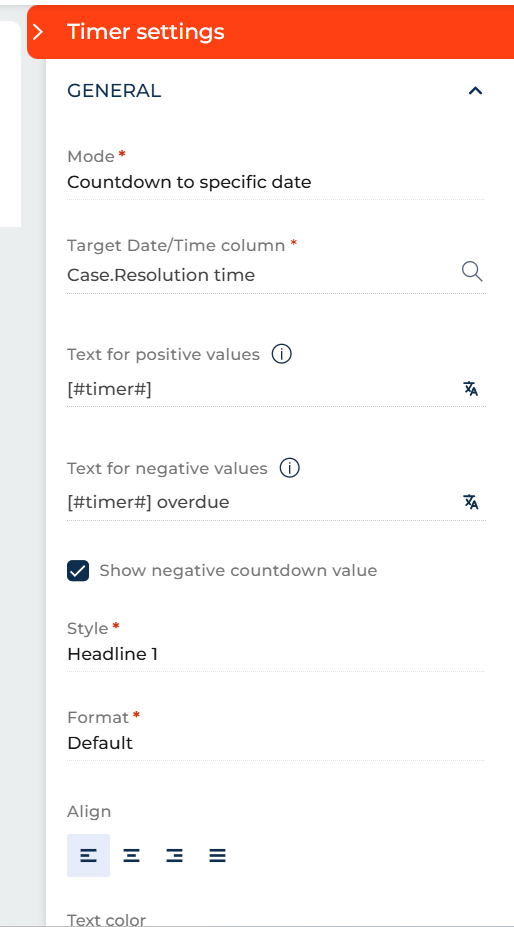Click the Timer settings header title
This screenshot has width=514, height=927.
click(x=146, y=31)
